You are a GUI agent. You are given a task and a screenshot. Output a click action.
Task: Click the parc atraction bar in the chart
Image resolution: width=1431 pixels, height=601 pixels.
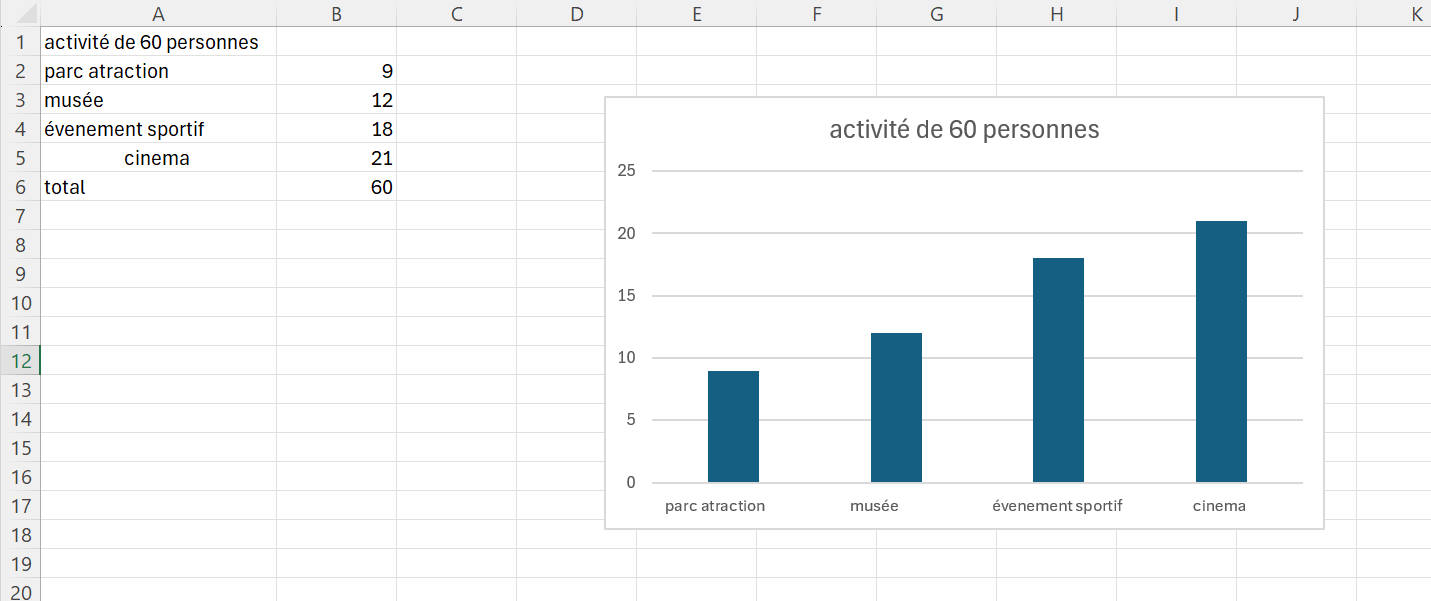pyautogui.click(x=733, y=426)
